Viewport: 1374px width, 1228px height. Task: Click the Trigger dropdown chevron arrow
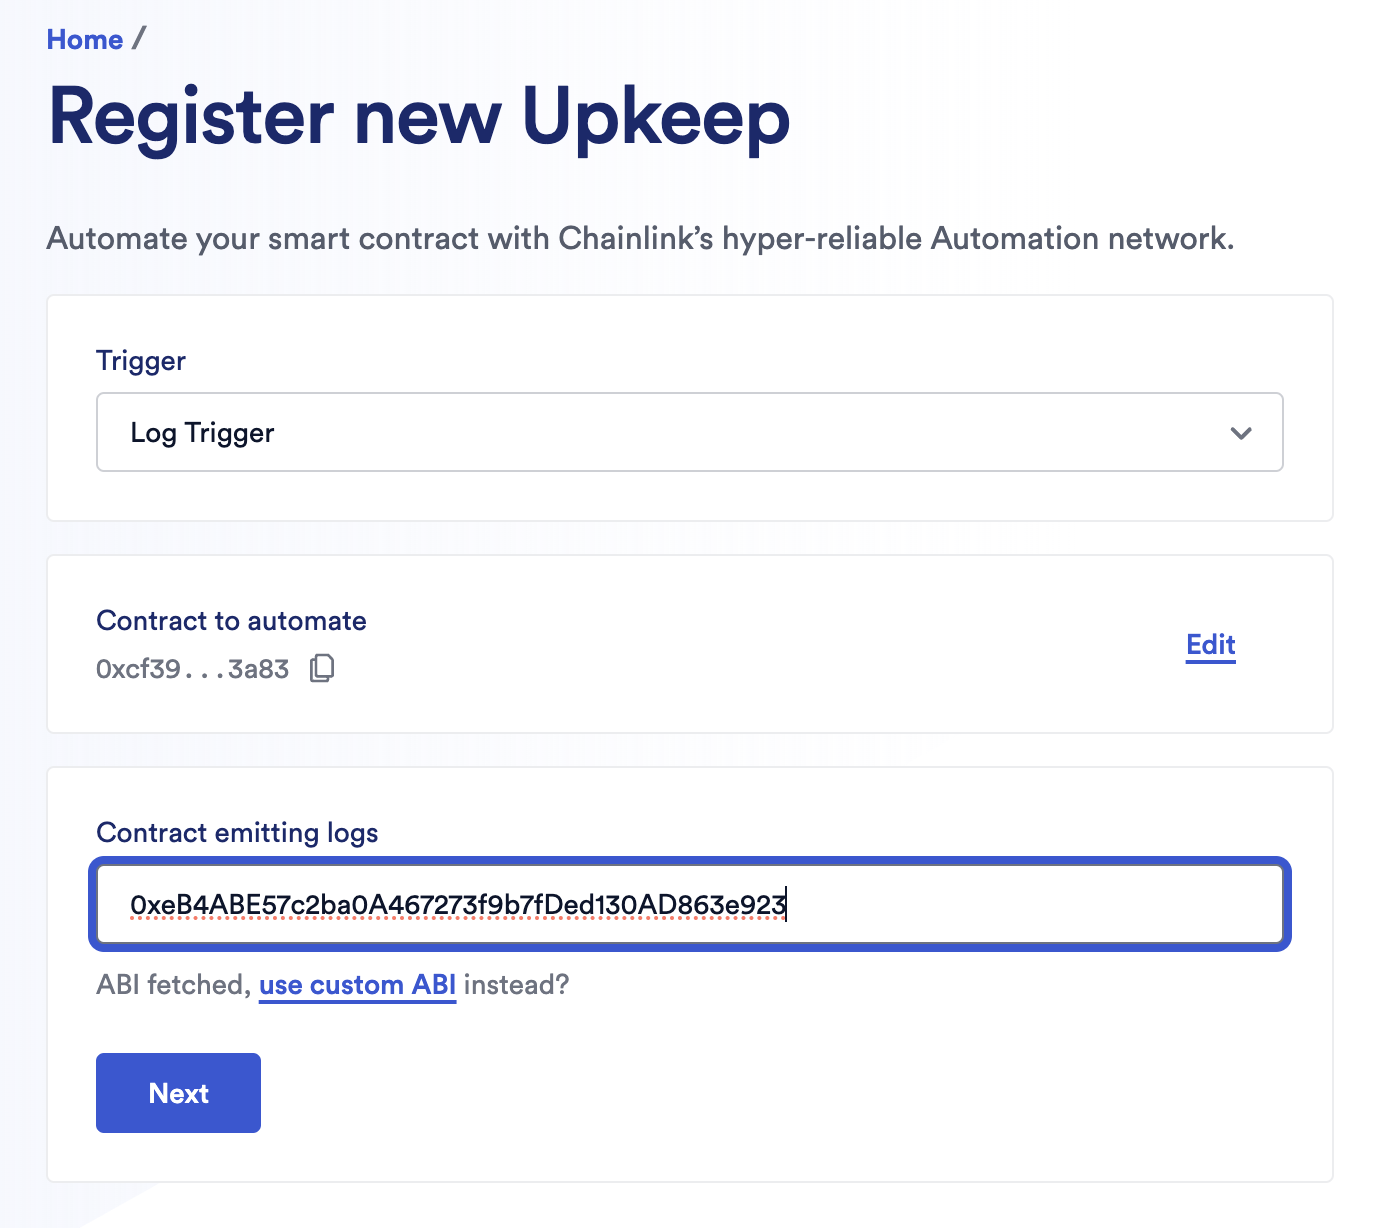[1241, 433]
